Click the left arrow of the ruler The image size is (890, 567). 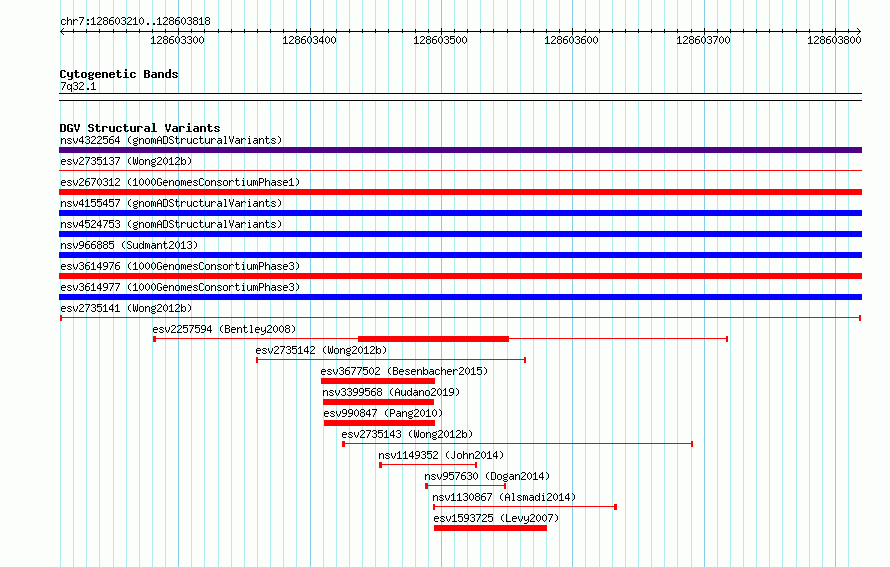(62, 32)
